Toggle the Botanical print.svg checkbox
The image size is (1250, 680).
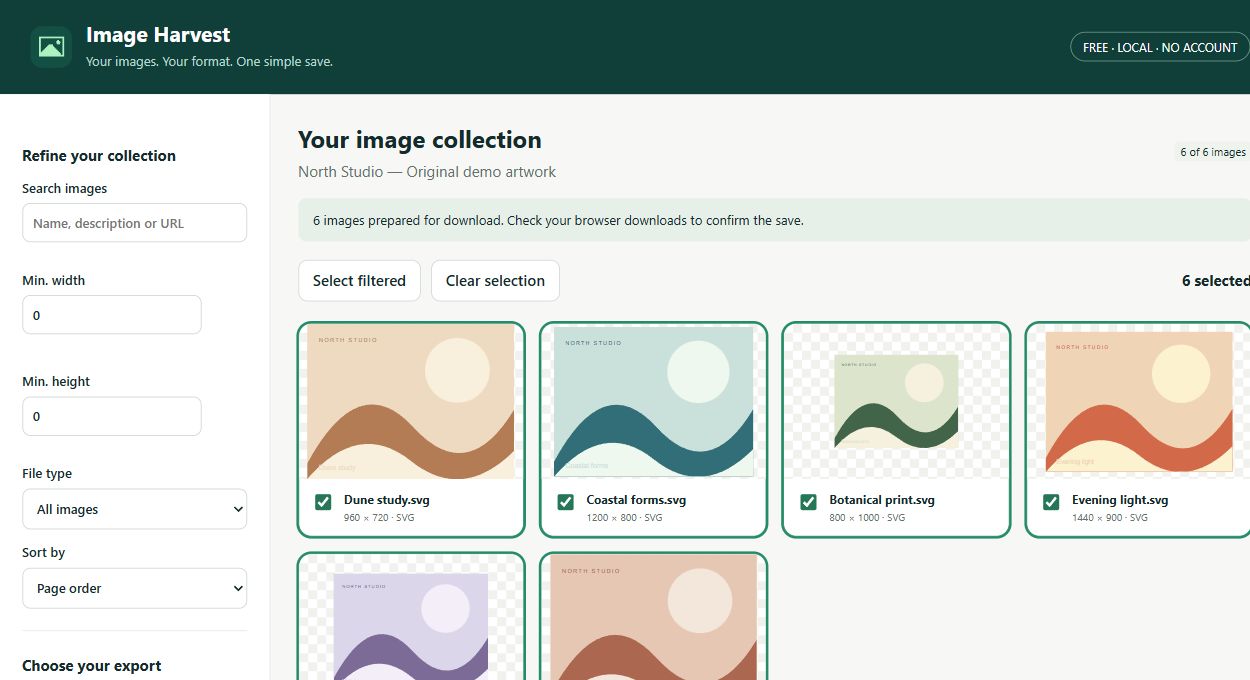(808, 502)
